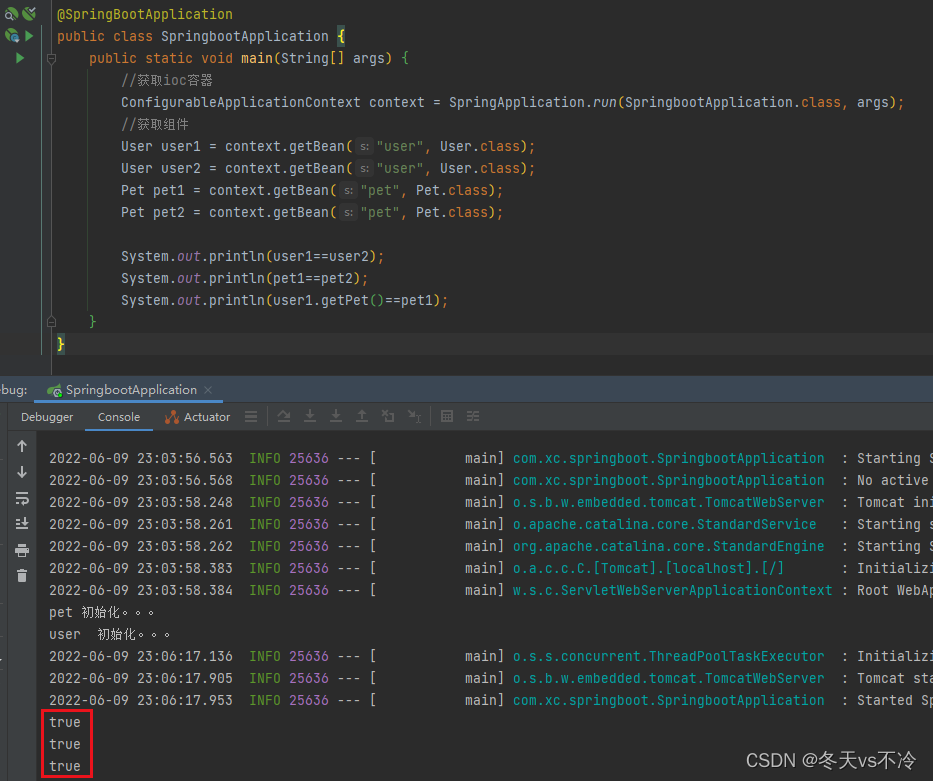Click 'w.s.c.ServletWebServerApplicationContext' logger name
Image resolution: width=933 pixels, height=781 pixels.
point(672,591)
